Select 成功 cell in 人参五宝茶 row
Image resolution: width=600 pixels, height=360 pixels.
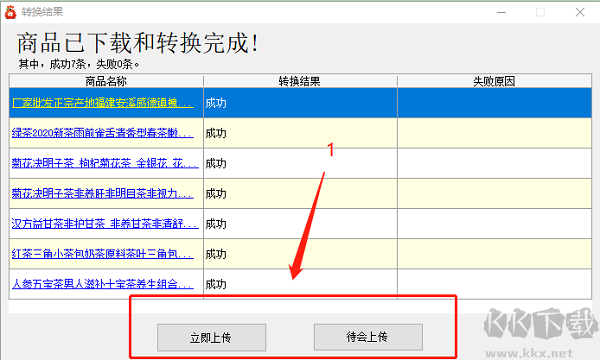click(300, 284)
